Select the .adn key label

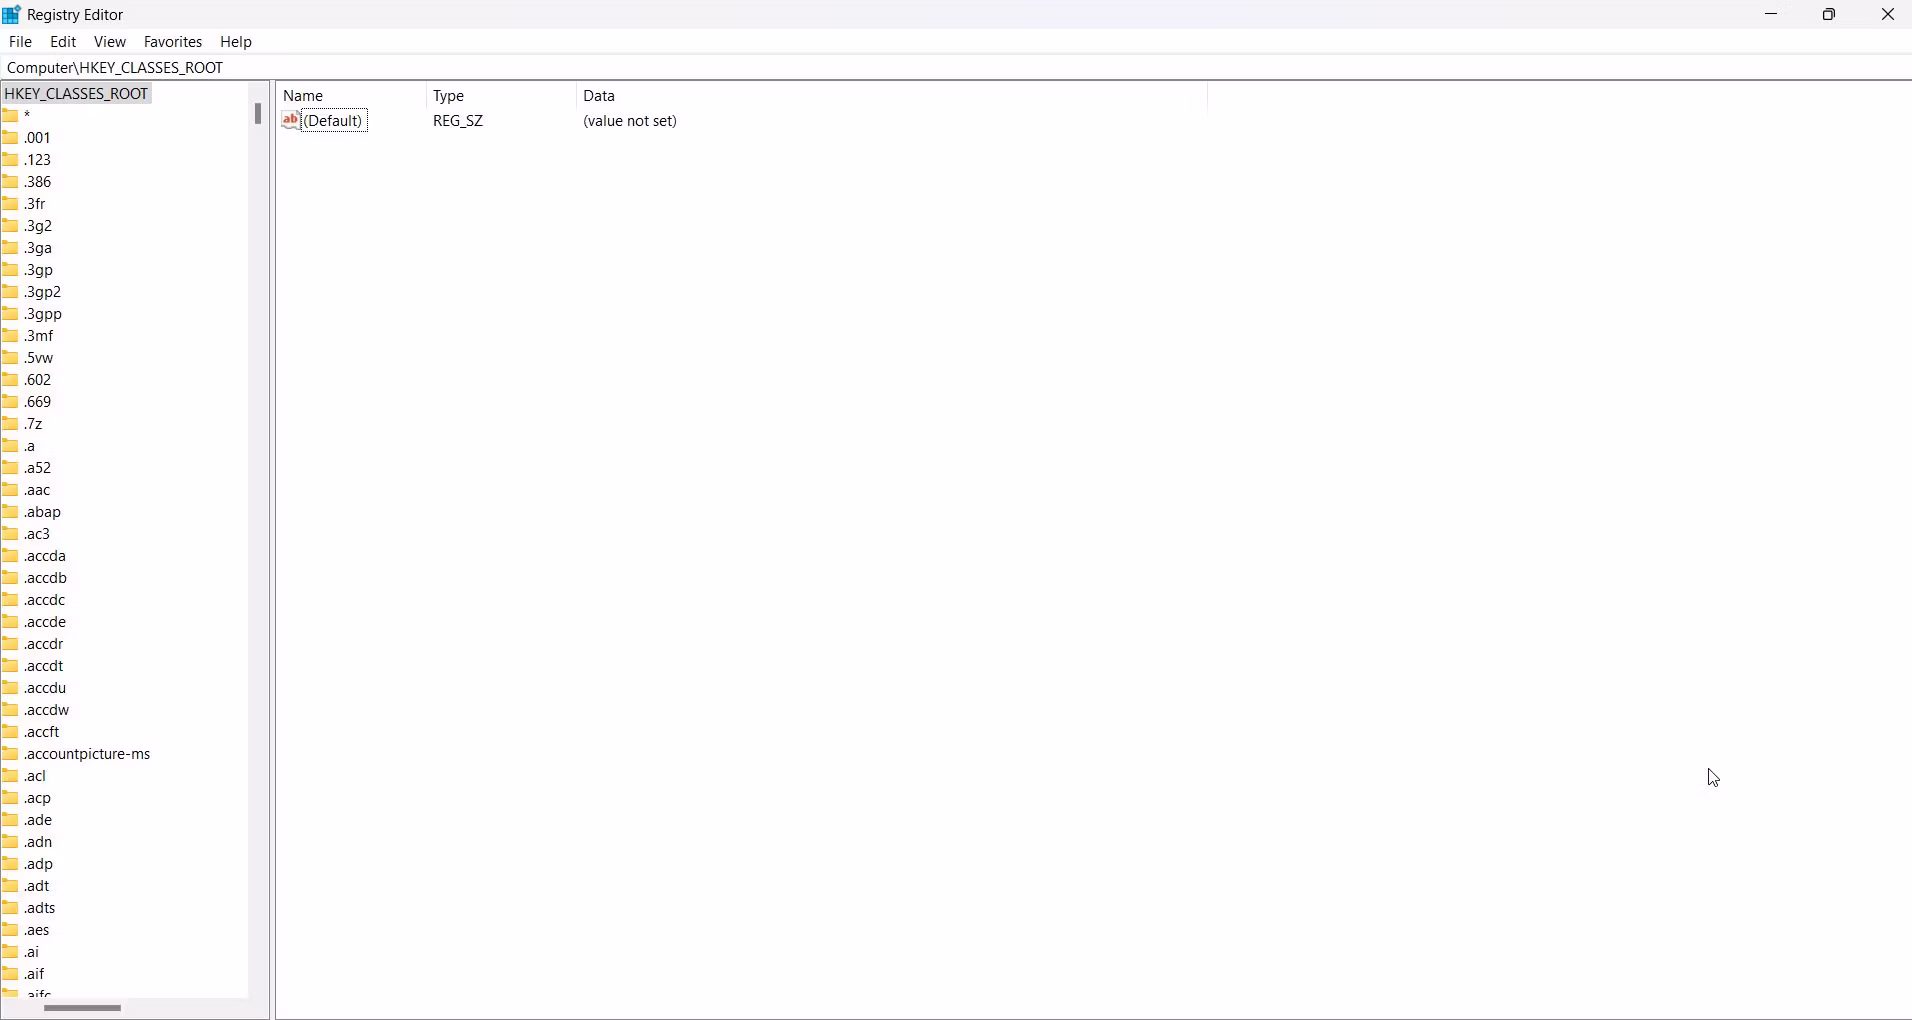[39, 842]
